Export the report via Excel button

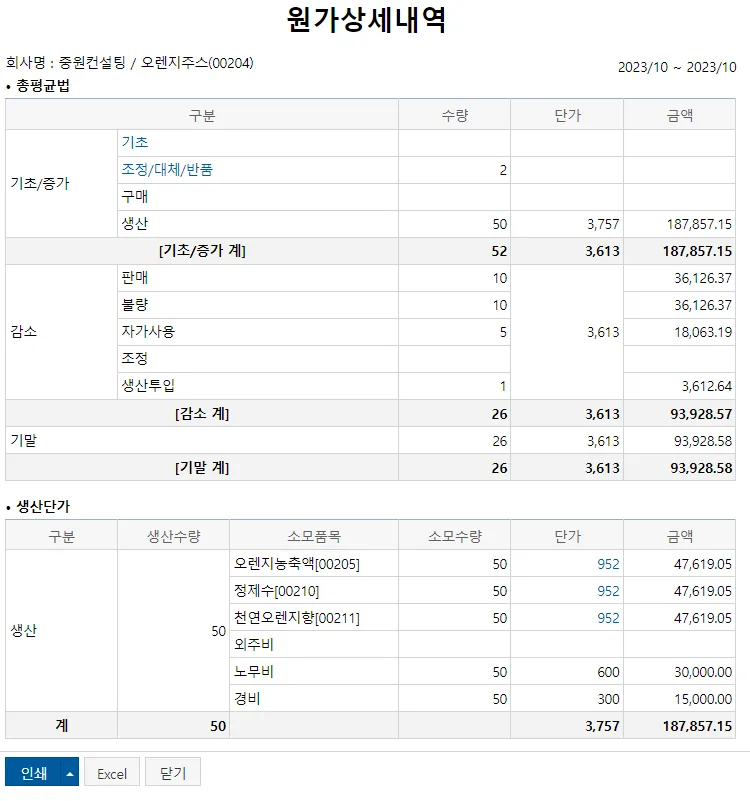(x=111, y=773)
